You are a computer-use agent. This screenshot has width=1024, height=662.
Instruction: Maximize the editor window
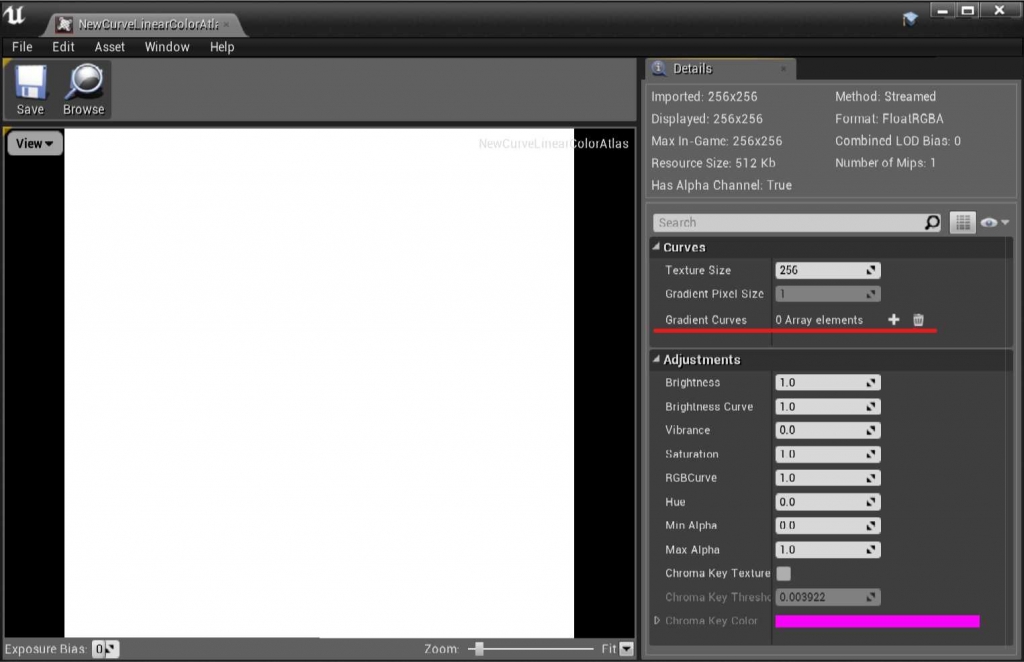pyautogui.click(x=968, y=11)
